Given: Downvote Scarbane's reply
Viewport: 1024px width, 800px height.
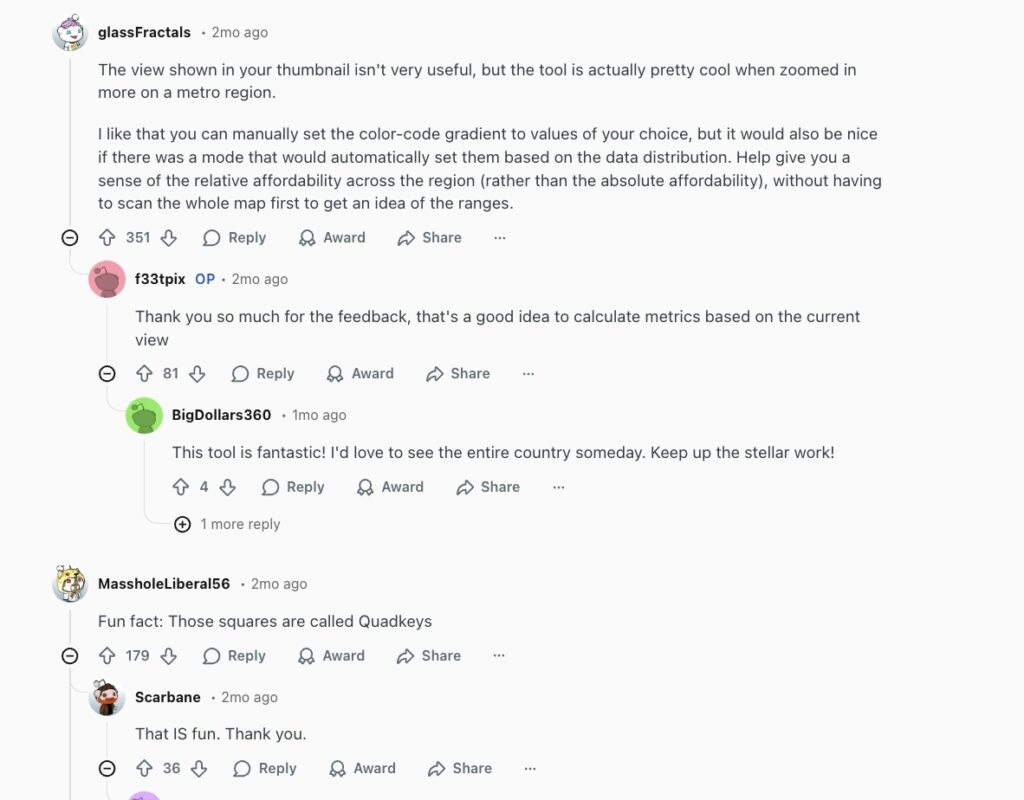Looking at the screenshot, I should click(199, 768).
